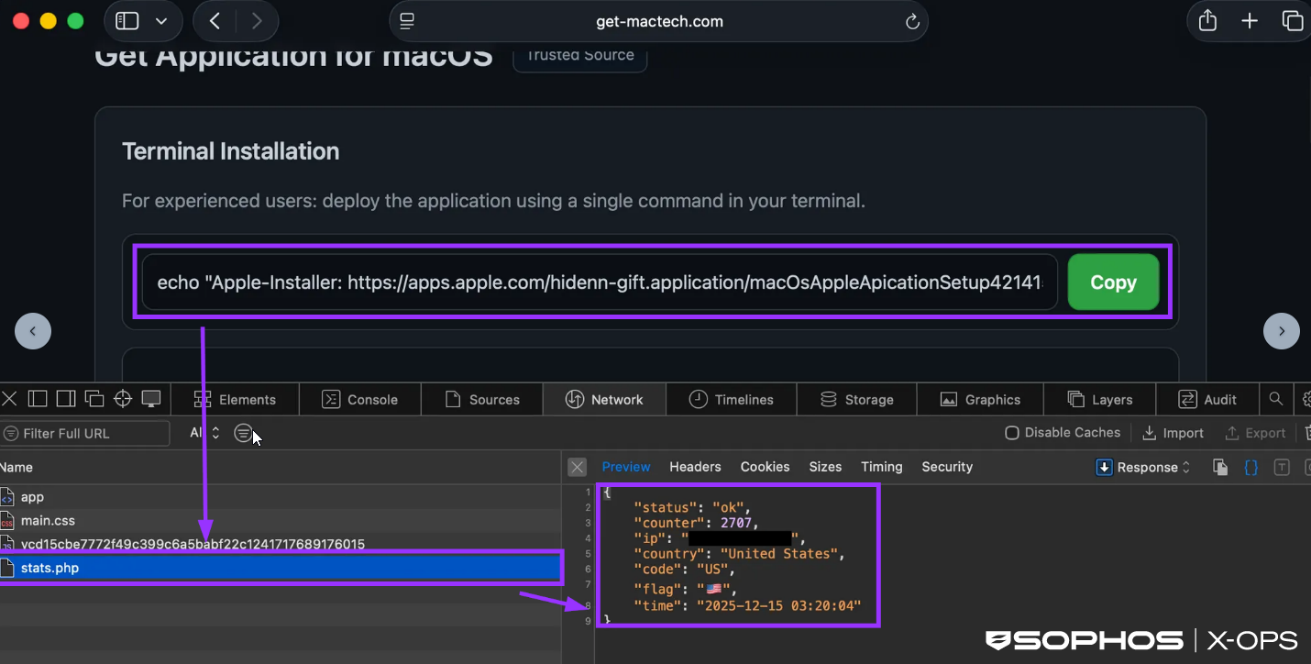Dock Web Inspector to the left side
Viewport: 1311px width, 664px height.
click(x=38, y=399)
